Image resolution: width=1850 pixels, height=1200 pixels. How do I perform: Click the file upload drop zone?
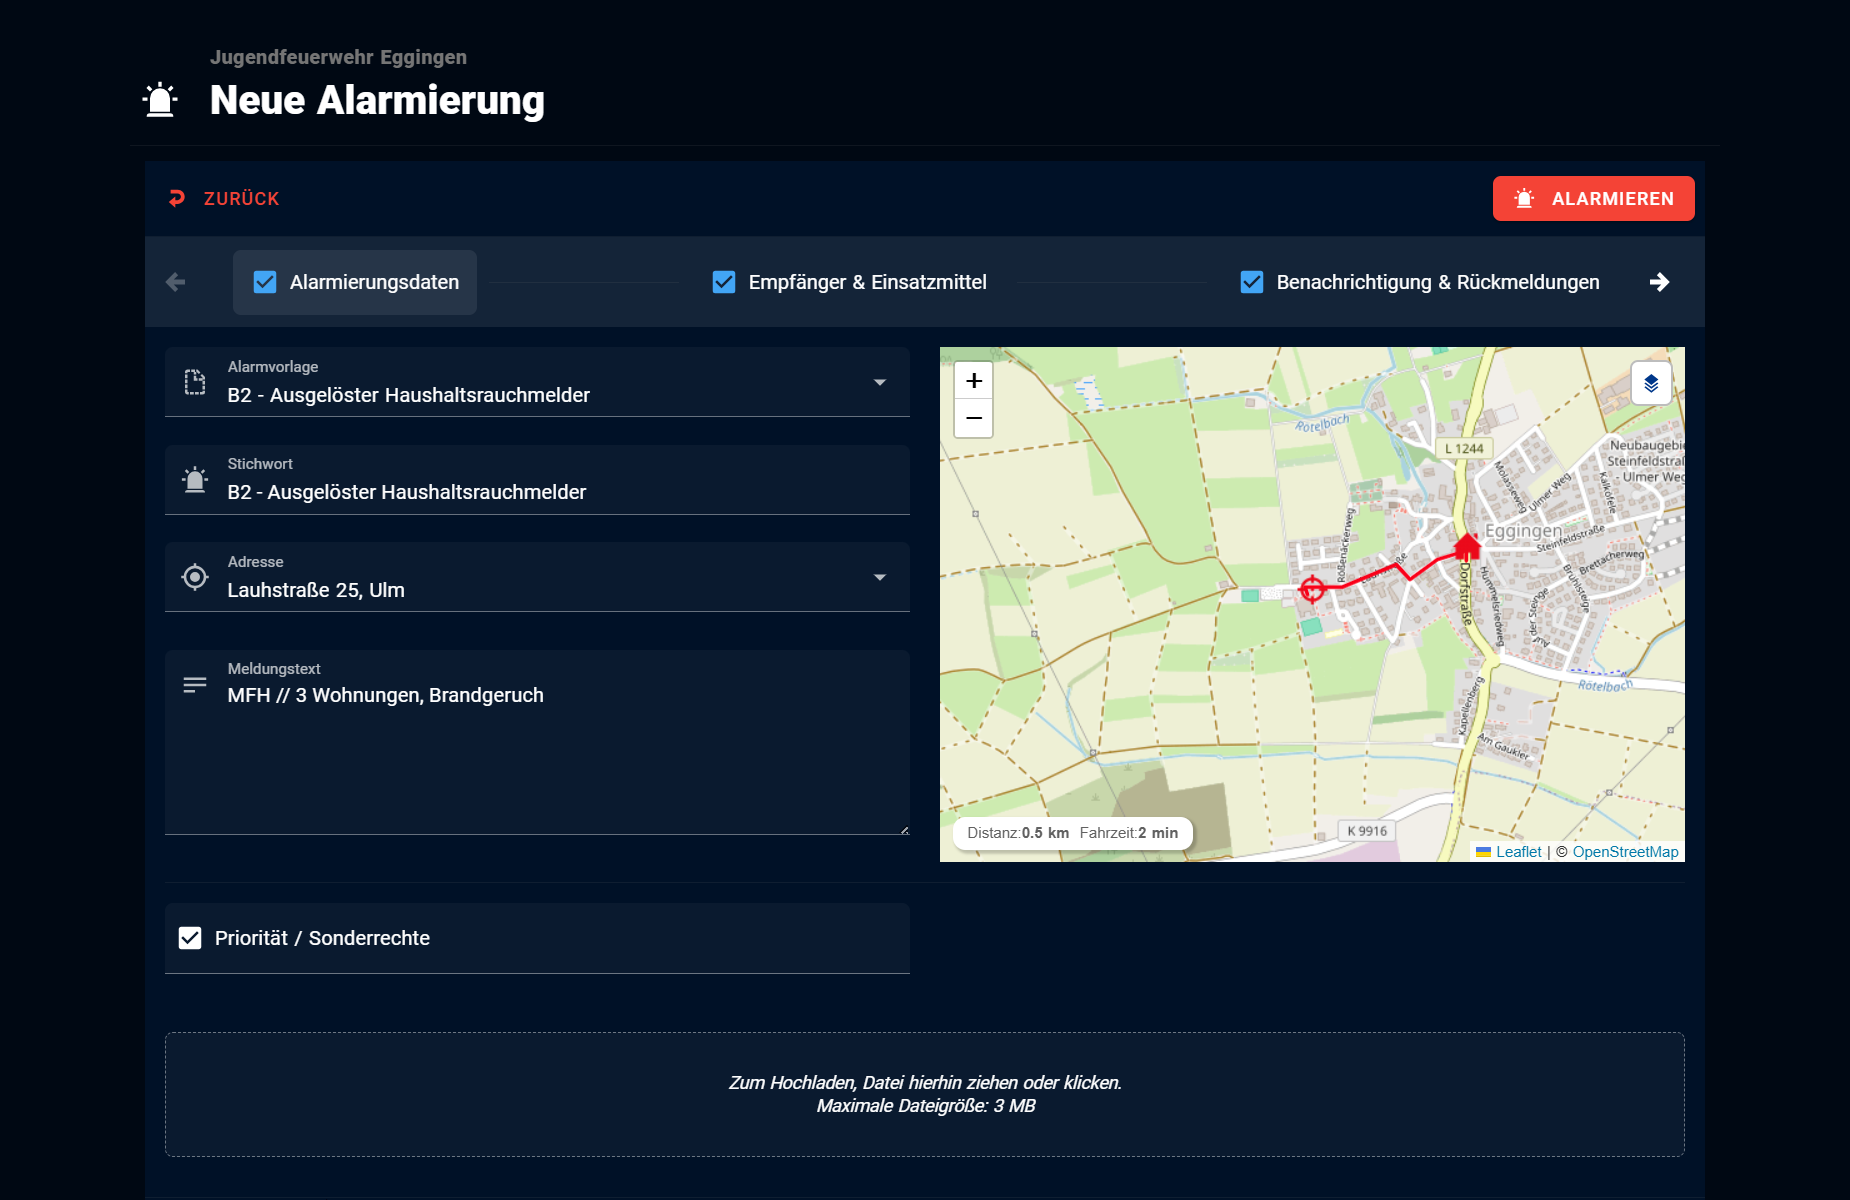click(924, 1094)
